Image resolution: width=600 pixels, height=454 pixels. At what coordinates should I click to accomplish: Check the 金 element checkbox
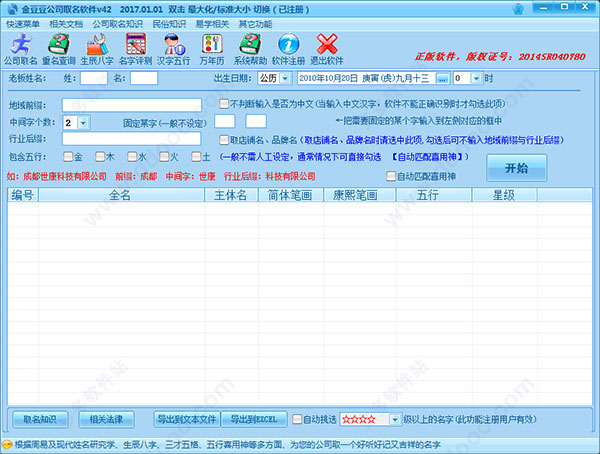pyautogui.click(x=68, y=156)
